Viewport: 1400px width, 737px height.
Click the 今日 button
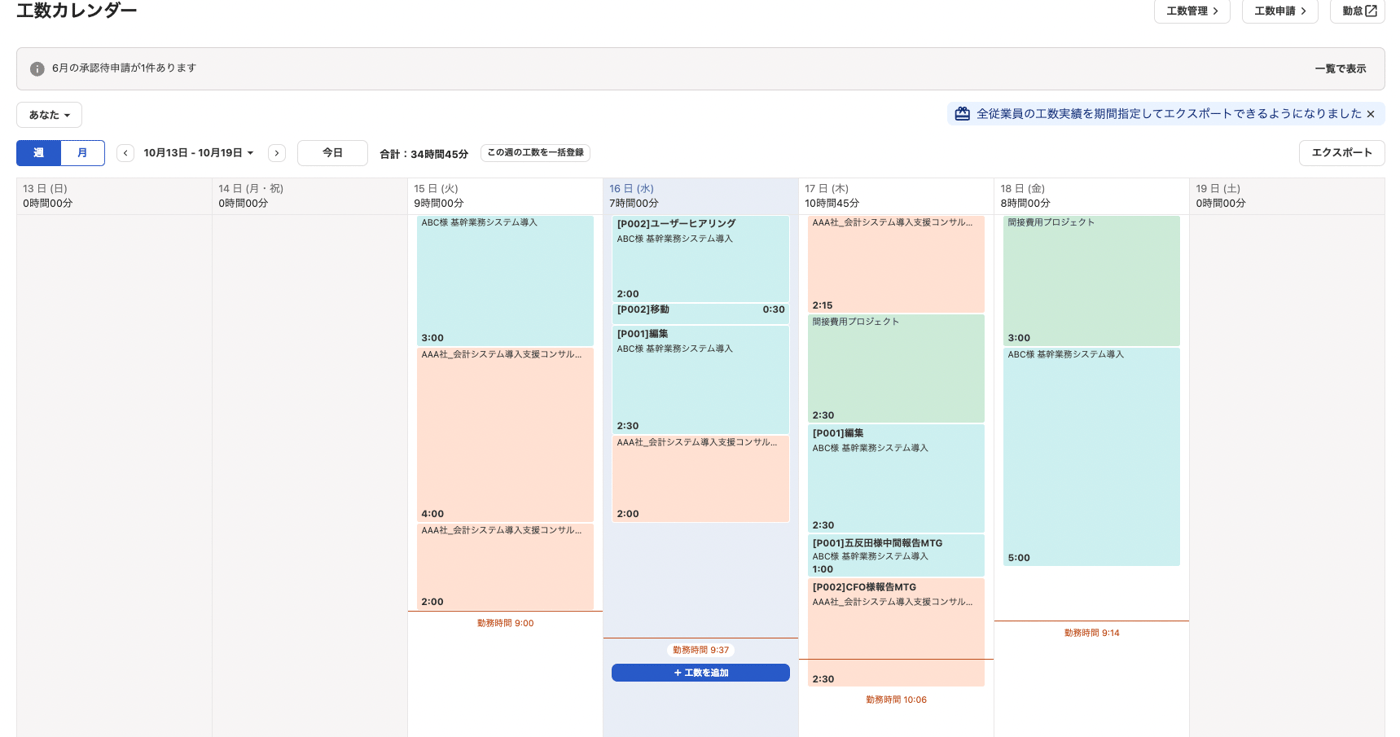pos(332,153)
